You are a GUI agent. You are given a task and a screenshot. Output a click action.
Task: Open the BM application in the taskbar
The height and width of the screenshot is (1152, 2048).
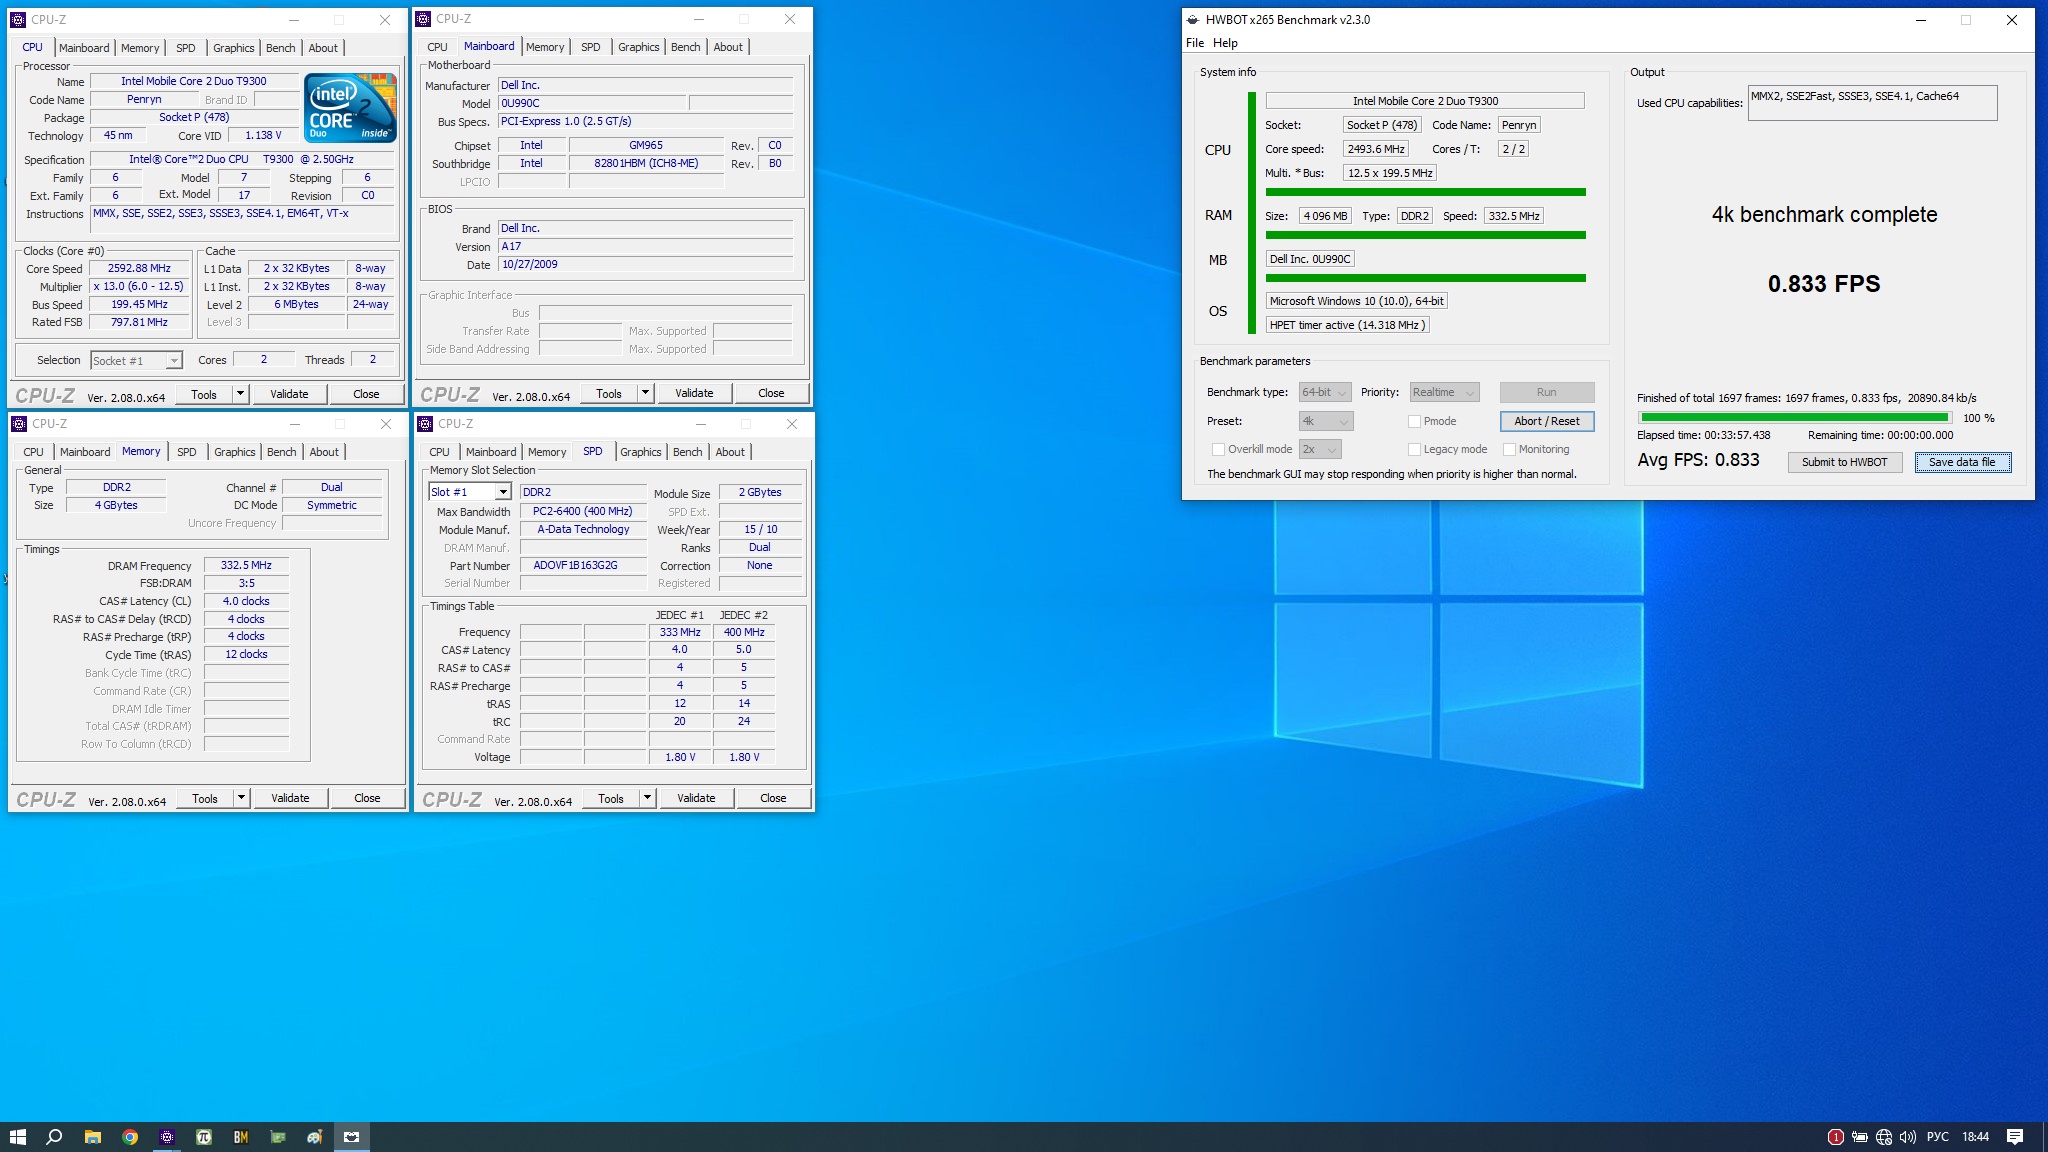click(241, 1137)
